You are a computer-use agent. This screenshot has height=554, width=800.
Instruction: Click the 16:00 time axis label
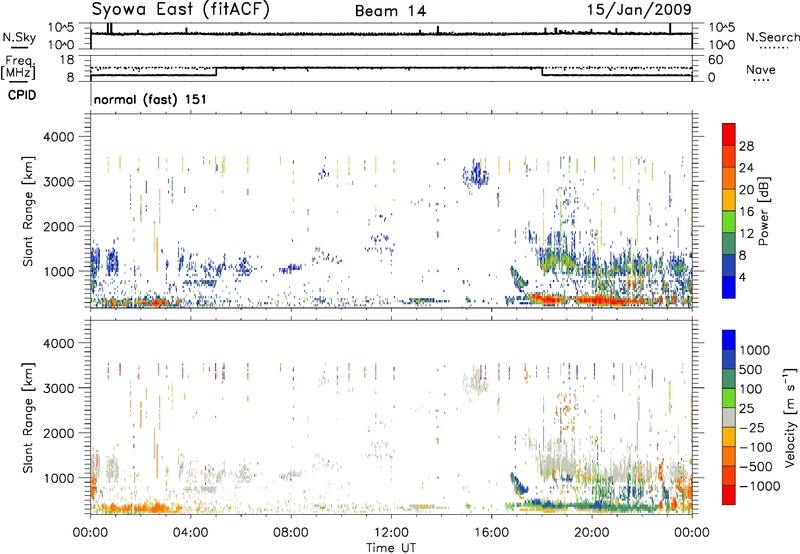tap(491, 533)
